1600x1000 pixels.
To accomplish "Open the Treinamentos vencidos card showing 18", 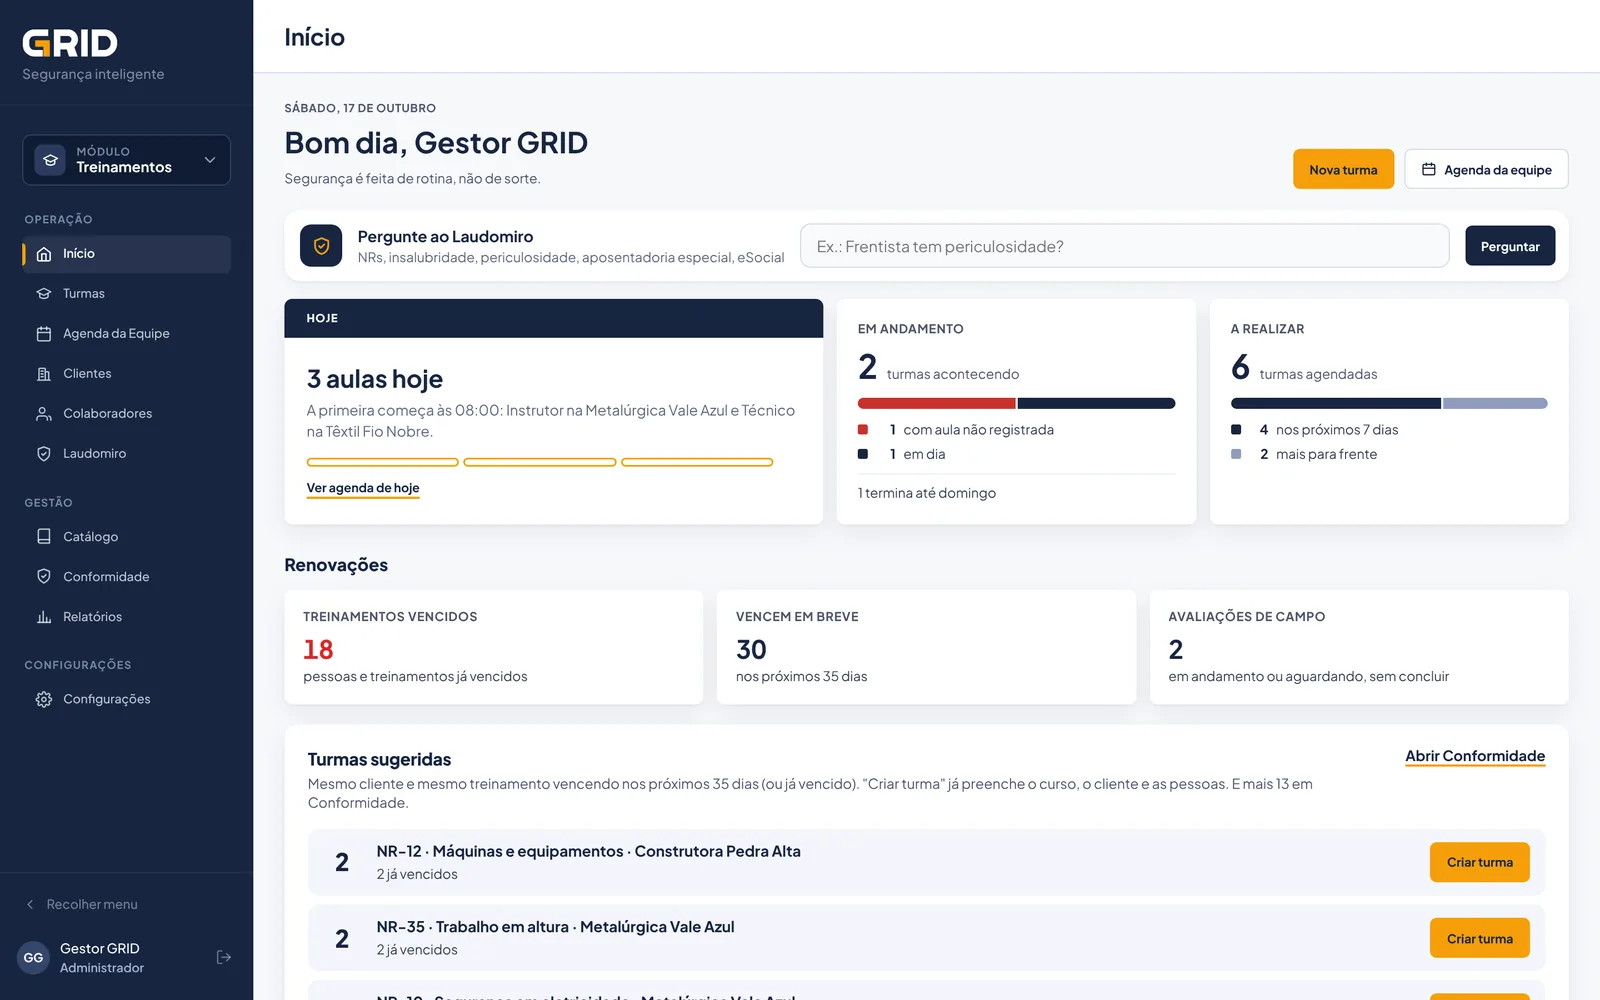I will 494,648.
